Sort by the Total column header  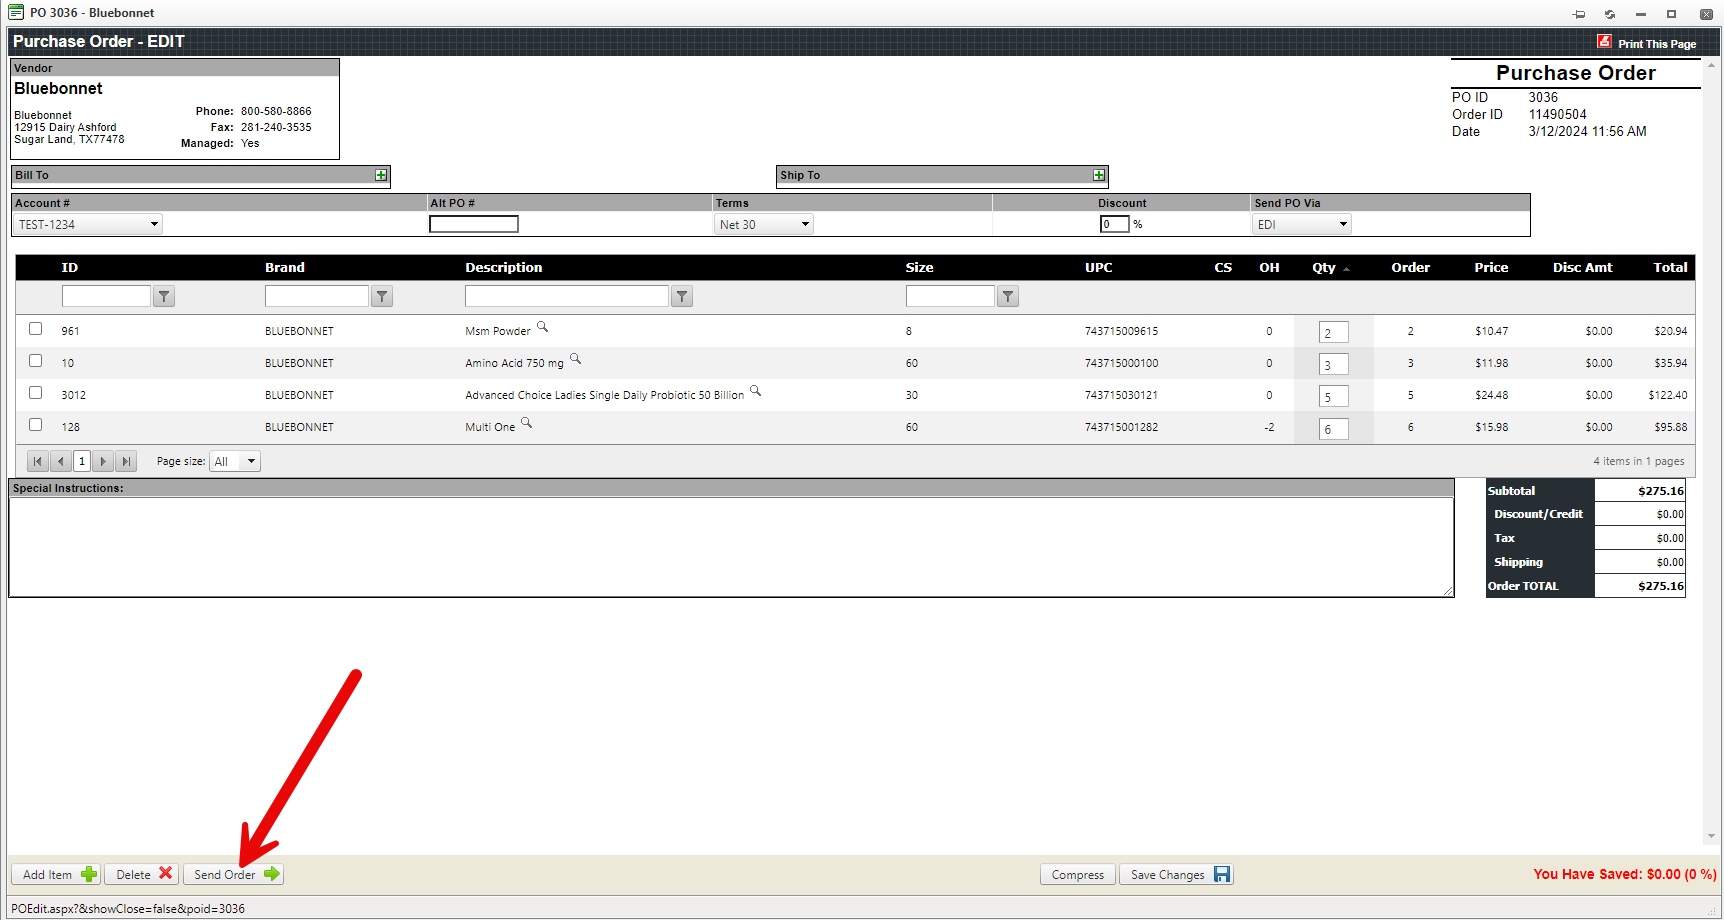click(x=1670, y=268)
